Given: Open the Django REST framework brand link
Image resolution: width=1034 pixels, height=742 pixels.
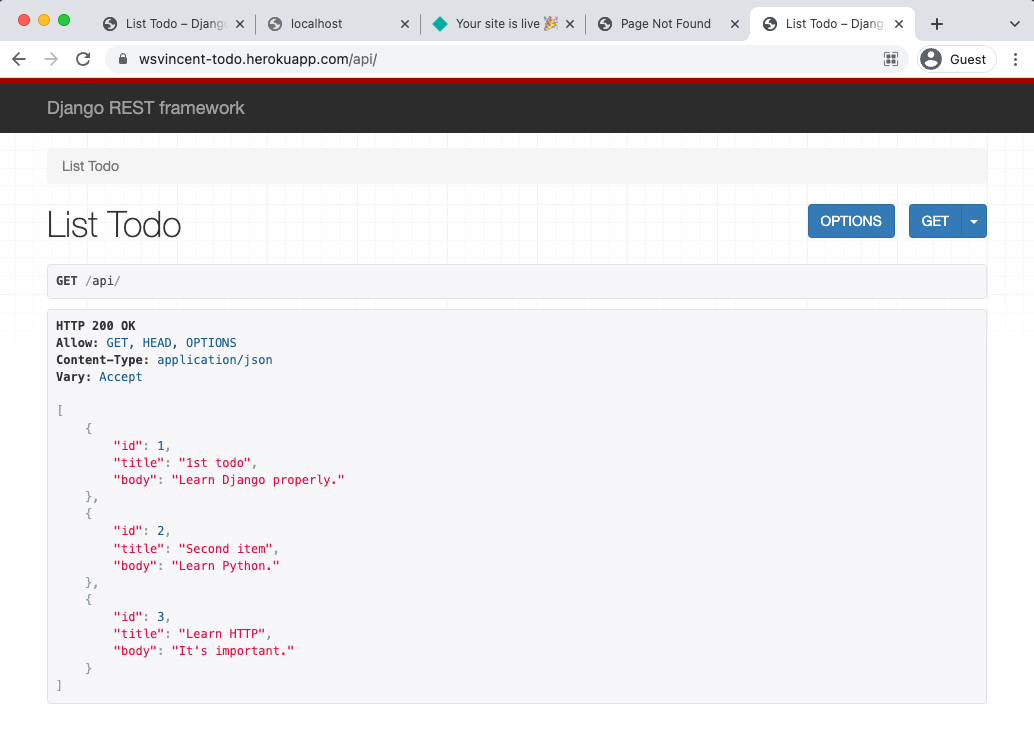Looking at the screenshot, I should tap(145, 108).
